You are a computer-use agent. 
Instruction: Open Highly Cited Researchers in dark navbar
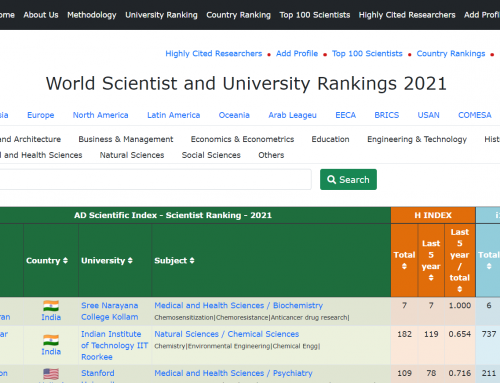tap(407, 15)
